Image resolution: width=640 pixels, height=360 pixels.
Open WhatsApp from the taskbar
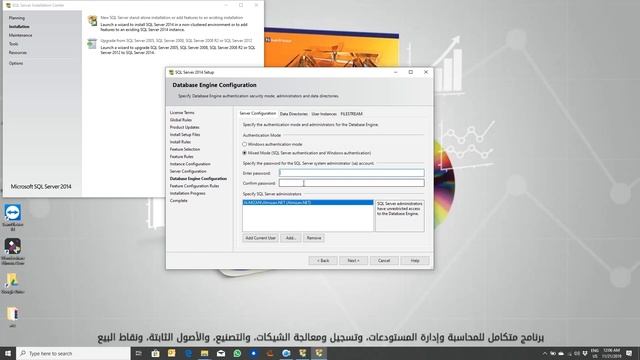coord(237,353)
